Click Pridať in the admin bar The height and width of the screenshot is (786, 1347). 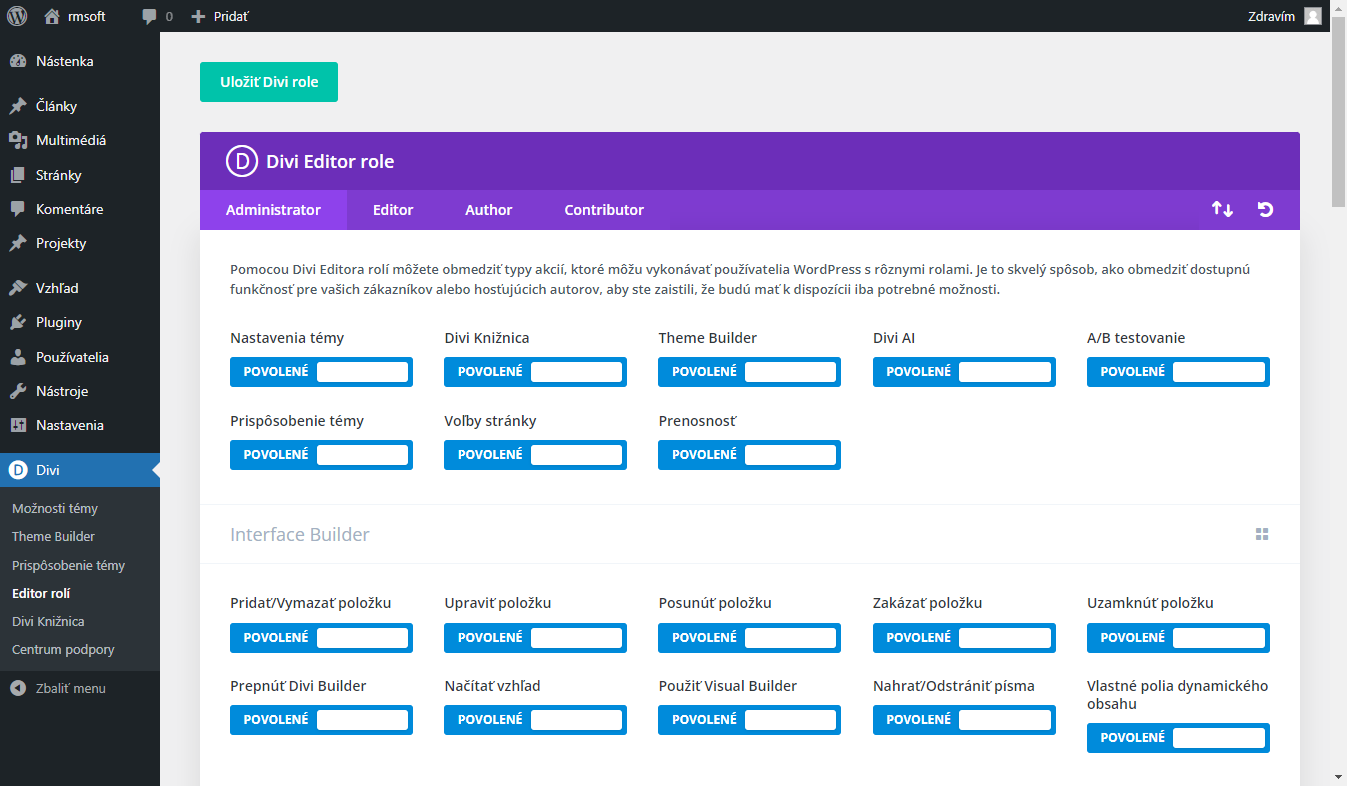tap(231, 16)
